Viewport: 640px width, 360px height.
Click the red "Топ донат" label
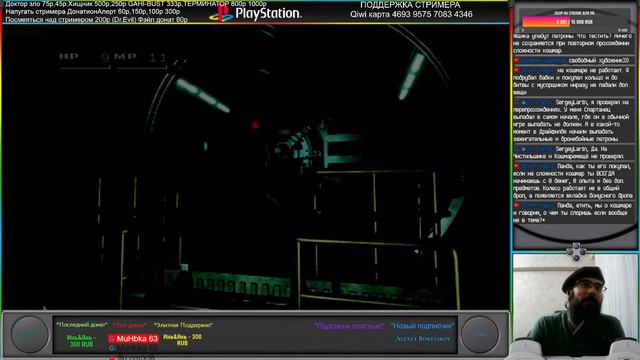130,325
